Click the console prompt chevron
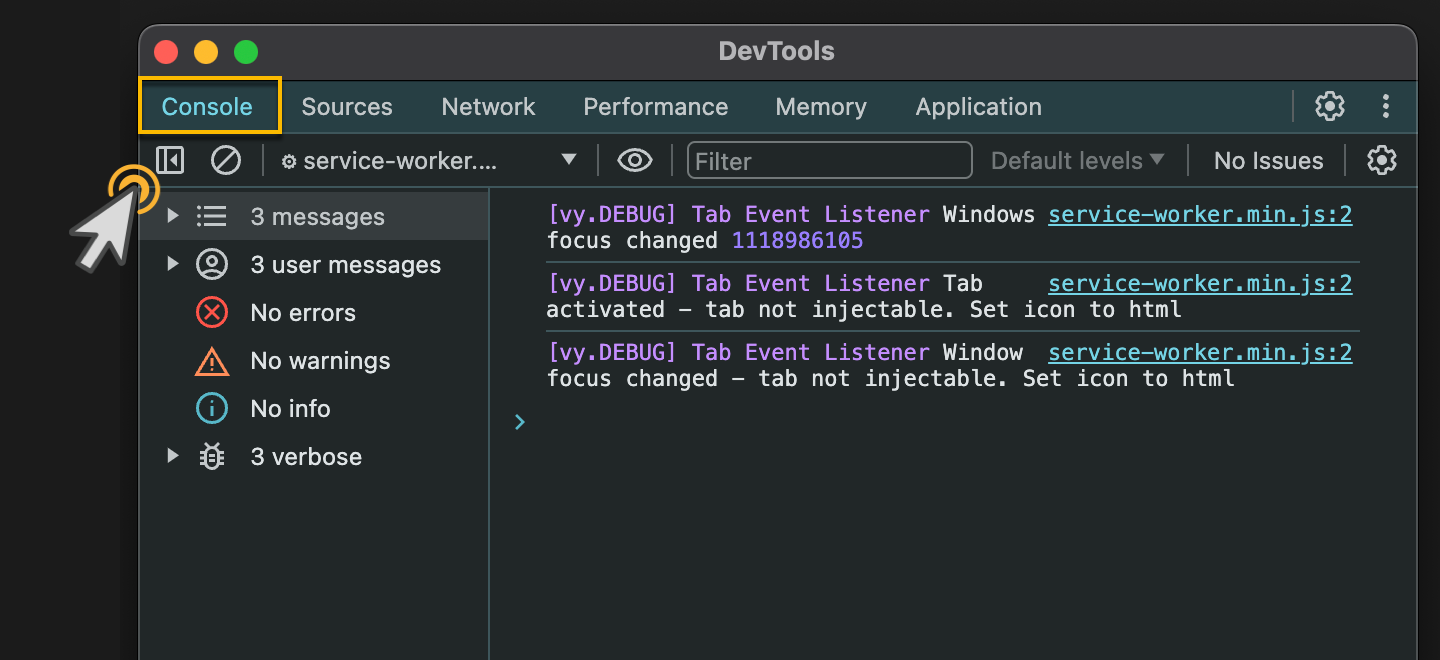The image size is (1440, 660). tap(520, 422)
